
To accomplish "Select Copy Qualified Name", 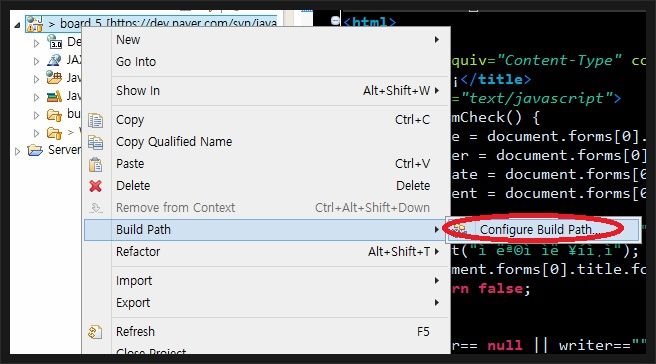I will pos(266,142).
